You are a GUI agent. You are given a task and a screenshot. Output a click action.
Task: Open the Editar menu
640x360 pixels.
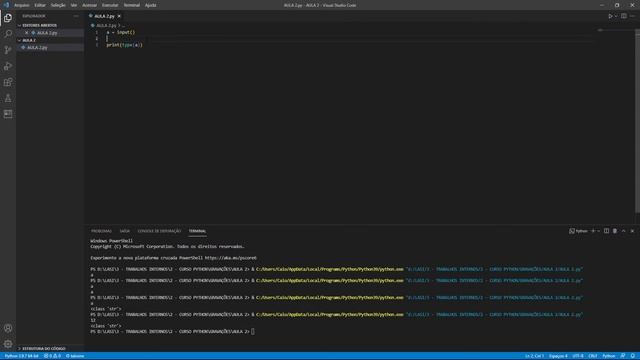tap(40, 5)
